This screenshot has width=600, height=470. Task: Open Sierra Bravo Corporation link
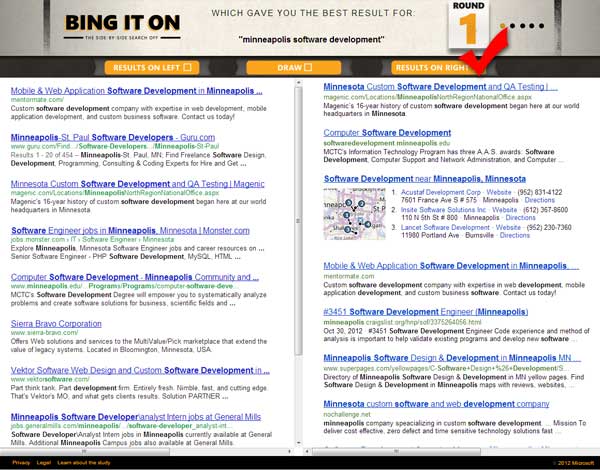pyautogui.click(x=56, y=323)
